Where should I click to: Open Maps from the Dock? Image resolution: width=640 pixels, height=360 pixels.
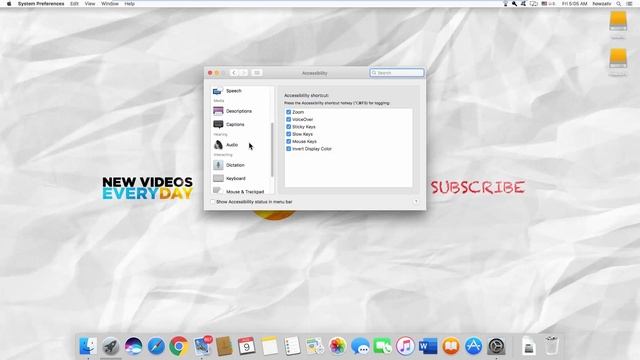click(x=315, y=346)
